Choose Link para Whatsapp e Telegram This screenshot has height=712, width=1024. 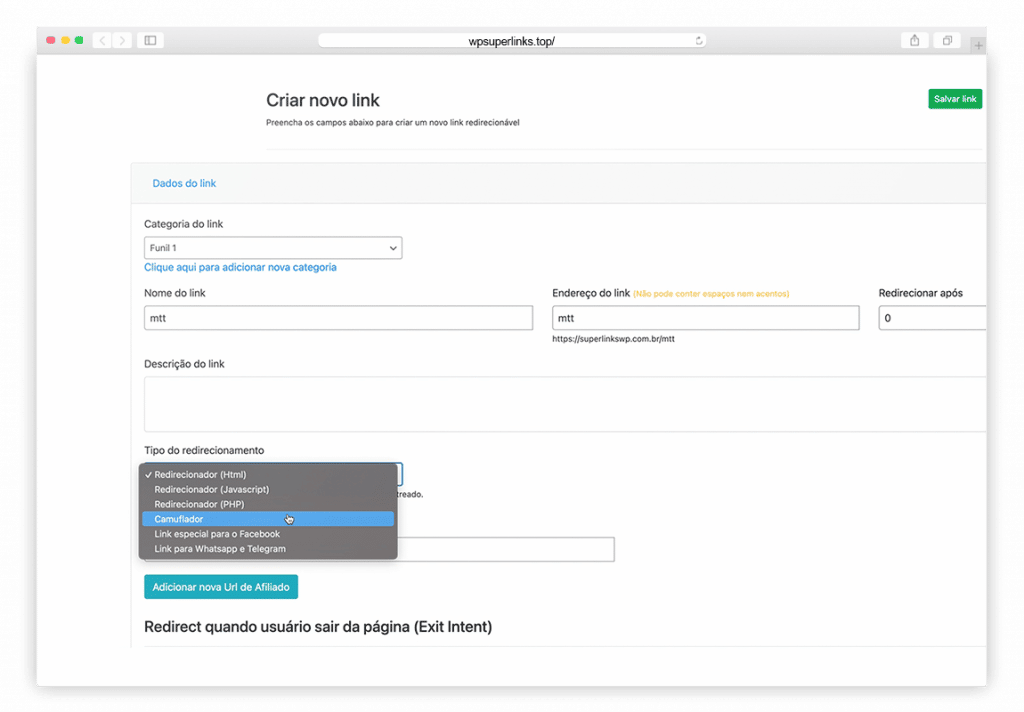coord(267,548)
